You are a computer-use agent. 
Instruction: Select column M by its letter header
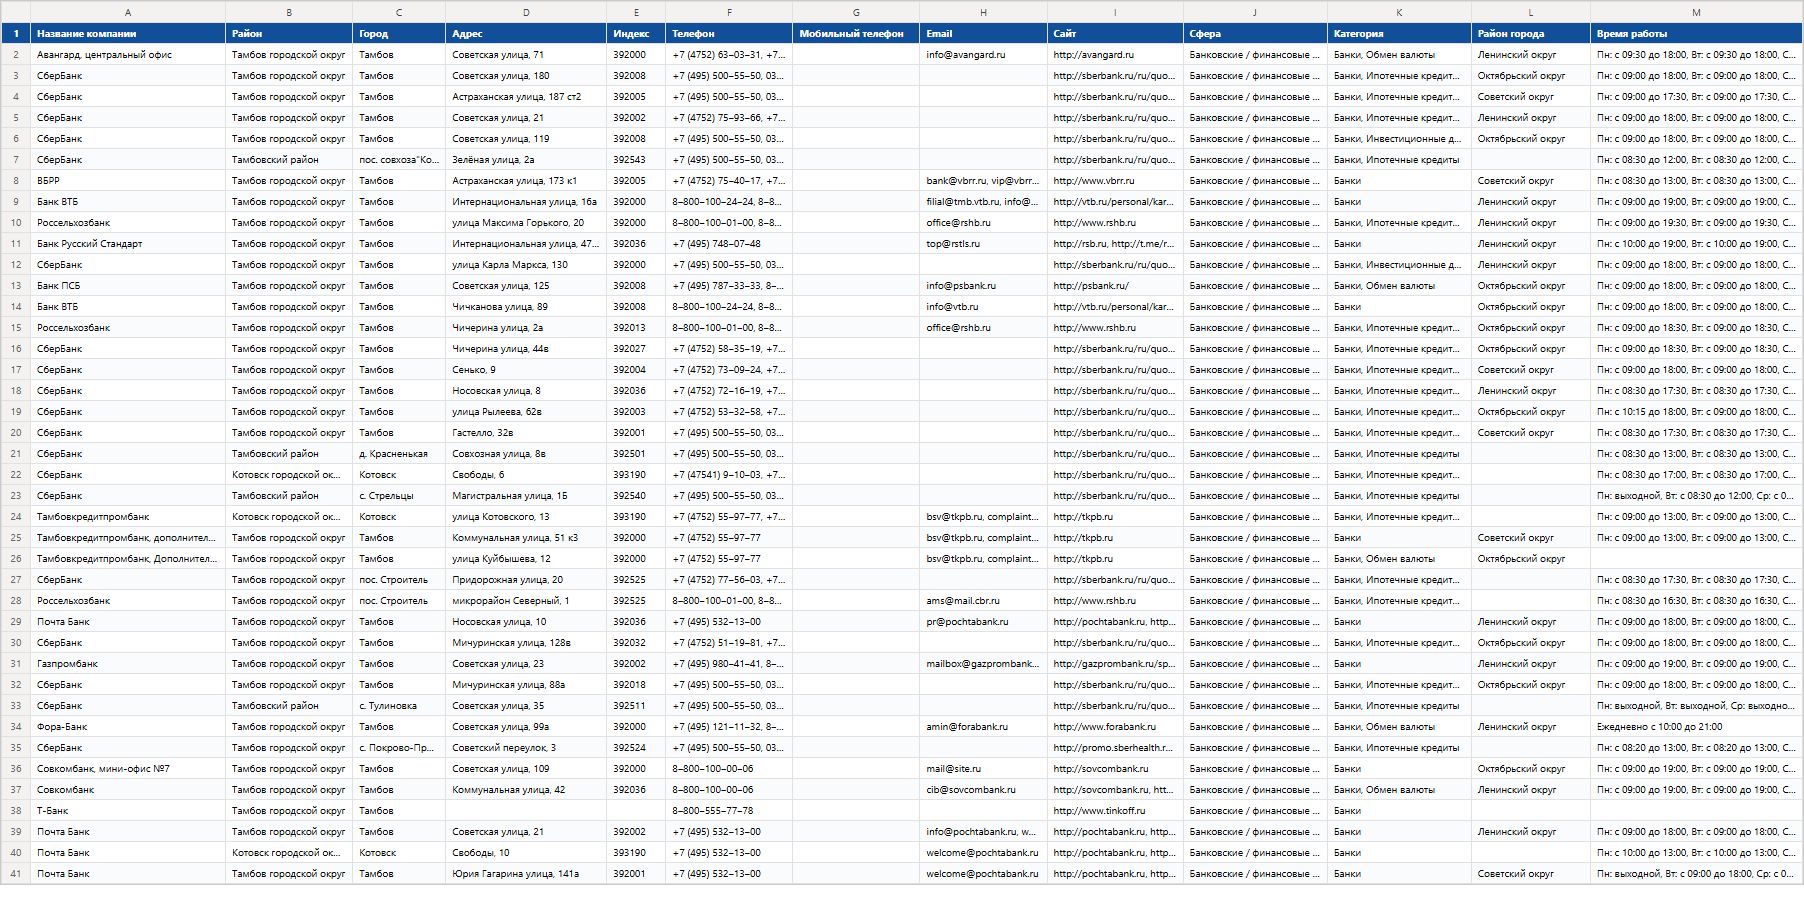[x=1696, y=12]
